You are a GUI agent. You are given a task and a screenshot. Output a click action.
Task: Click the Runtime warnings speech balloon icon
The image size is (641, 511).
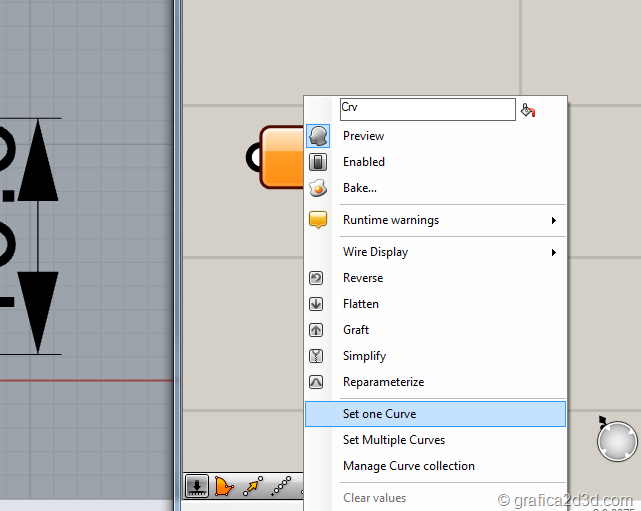click(x=318, y=220)
